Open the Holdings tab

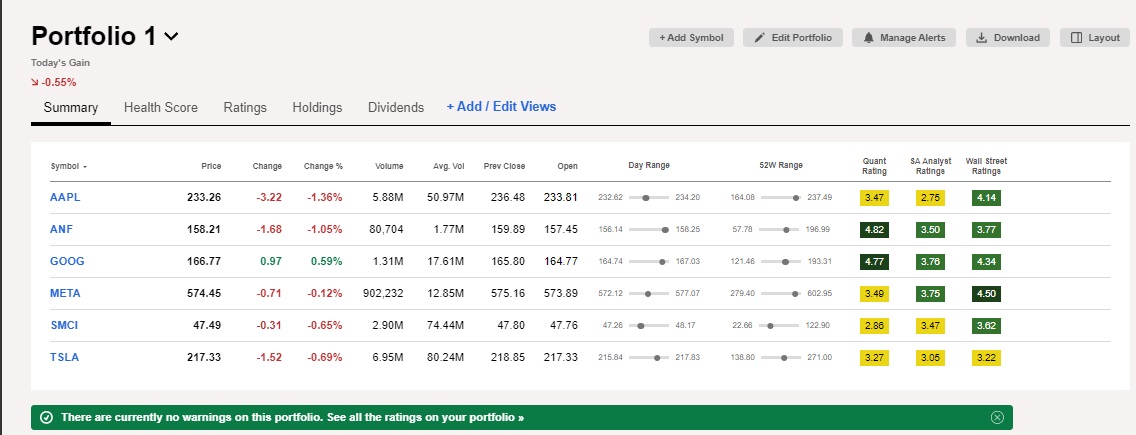317,107
